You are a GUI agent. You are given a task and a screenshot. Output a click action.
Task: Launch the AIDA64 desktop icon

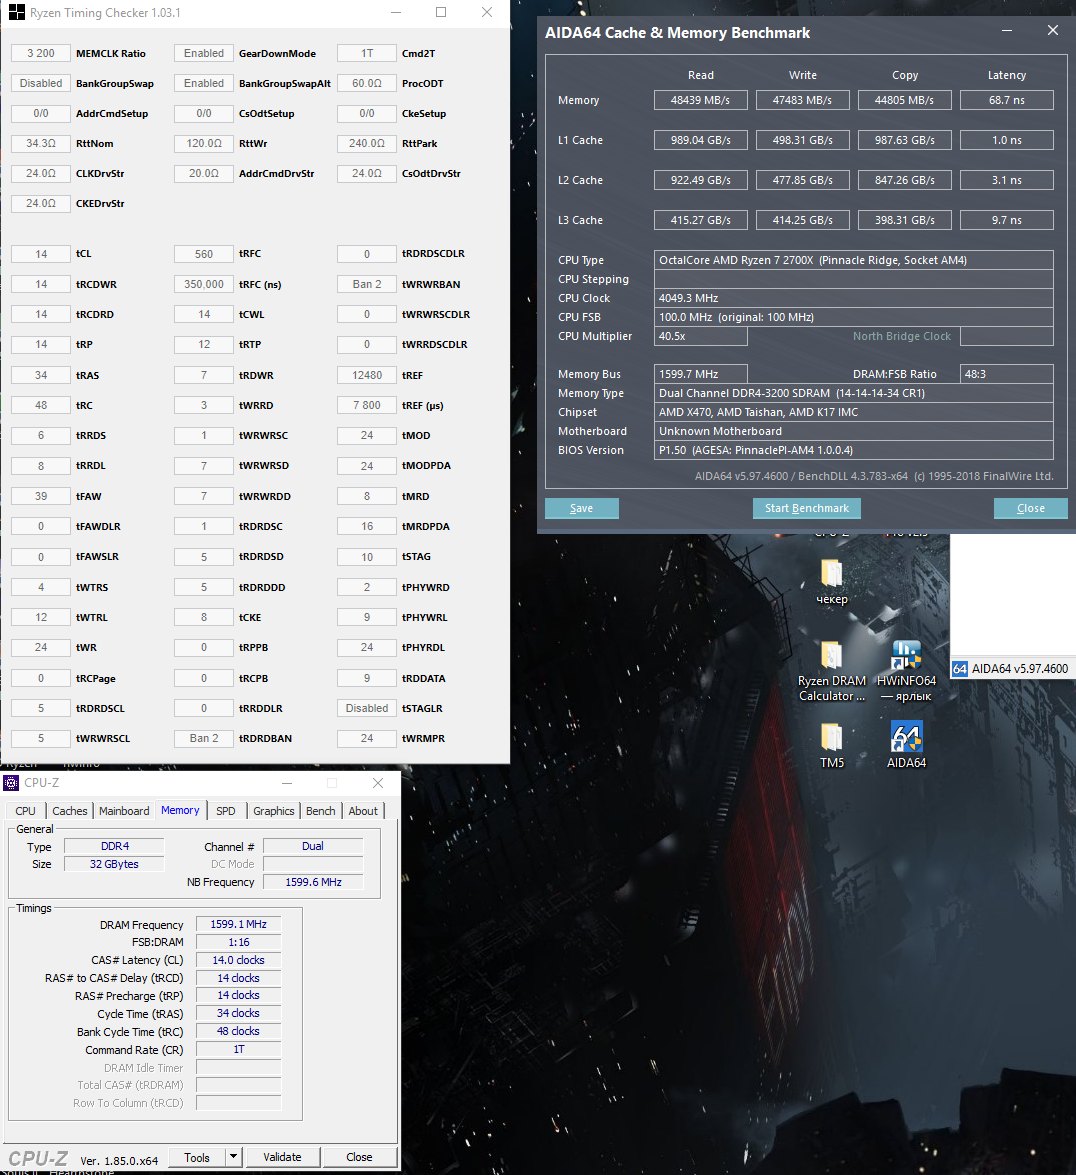pyautogui.click(x=906, y=737)
